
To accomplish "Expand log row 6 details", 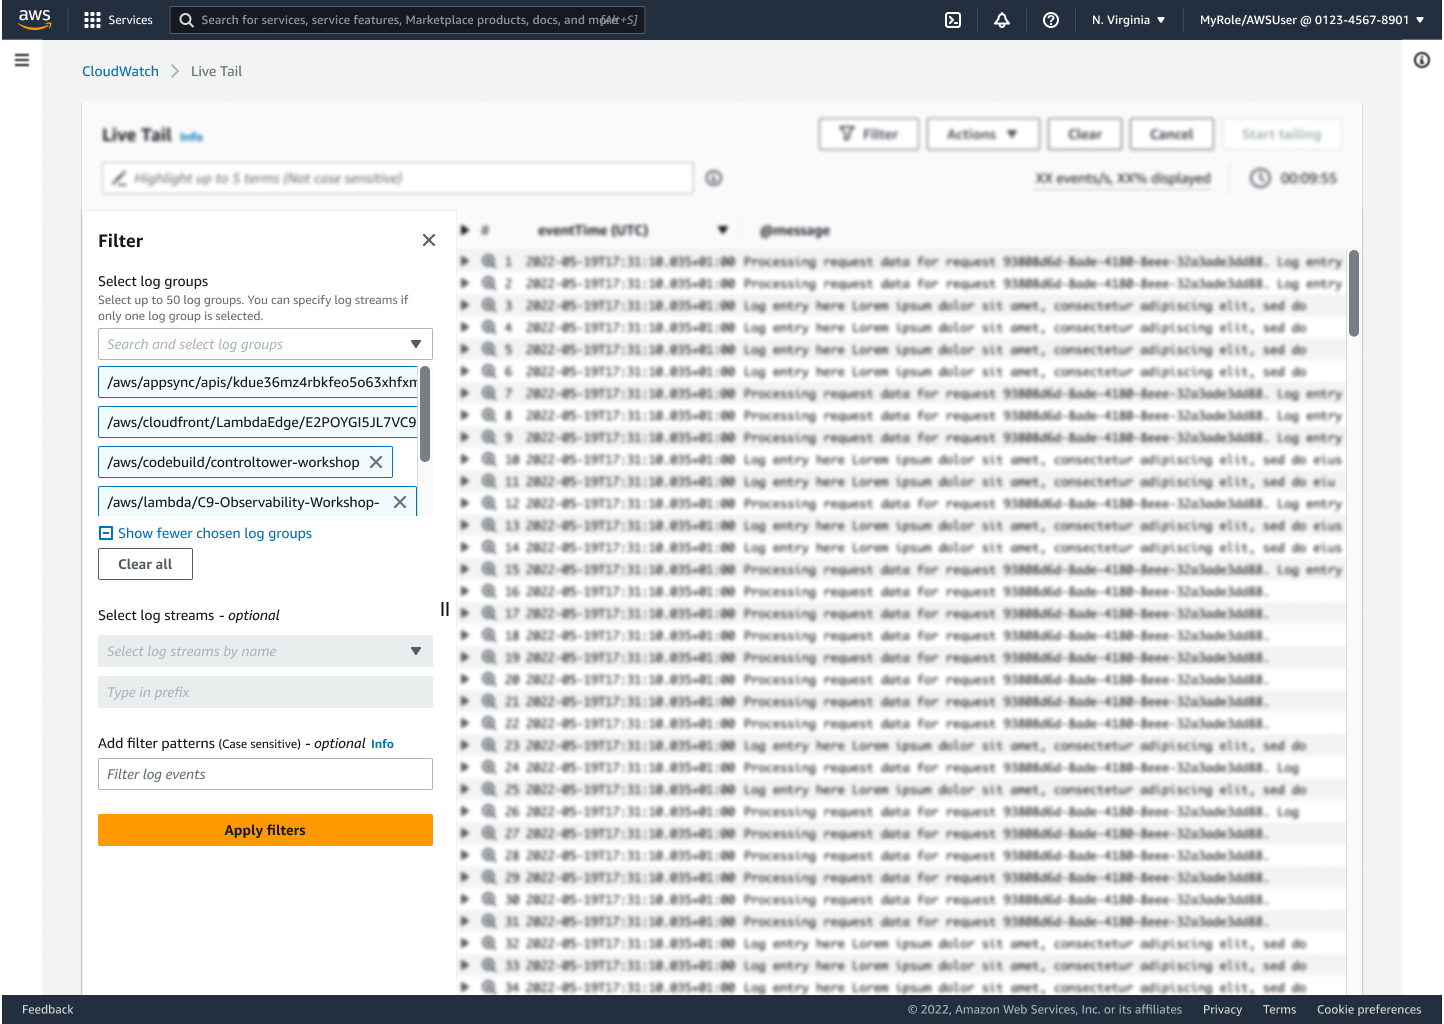I will coord(465,371).
